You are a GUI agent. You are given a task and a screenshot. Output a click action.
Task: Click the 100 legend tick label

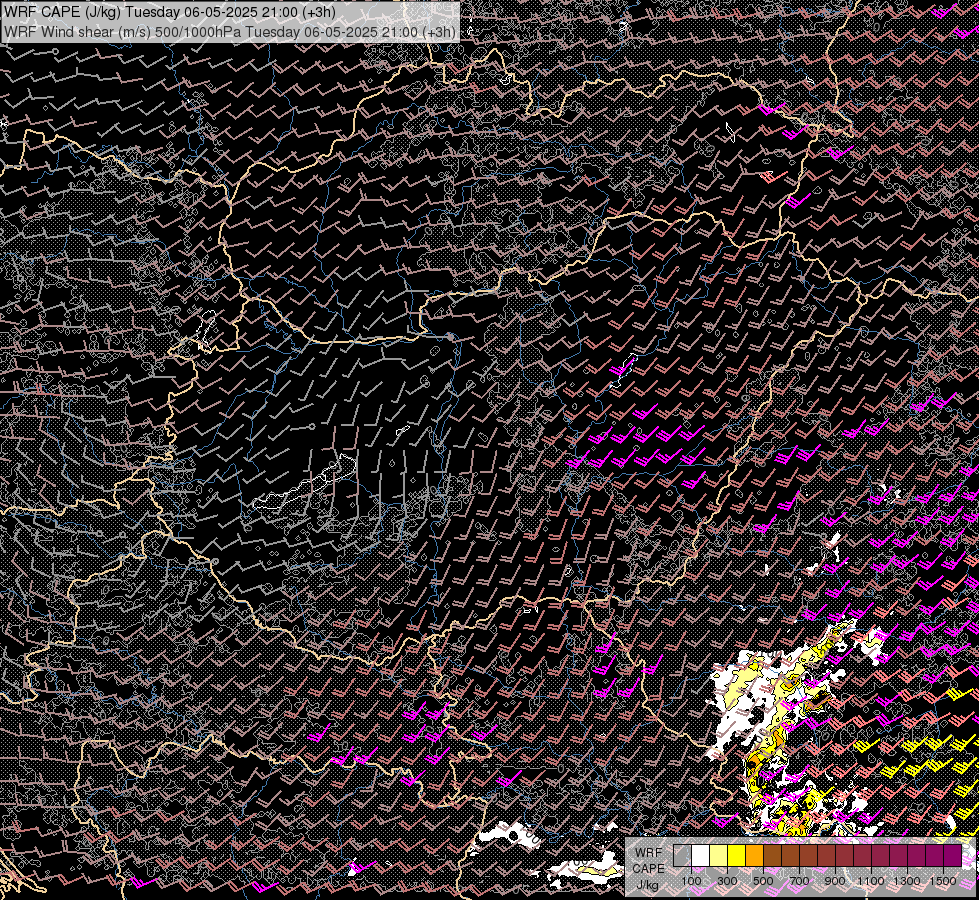pos(691,881)
